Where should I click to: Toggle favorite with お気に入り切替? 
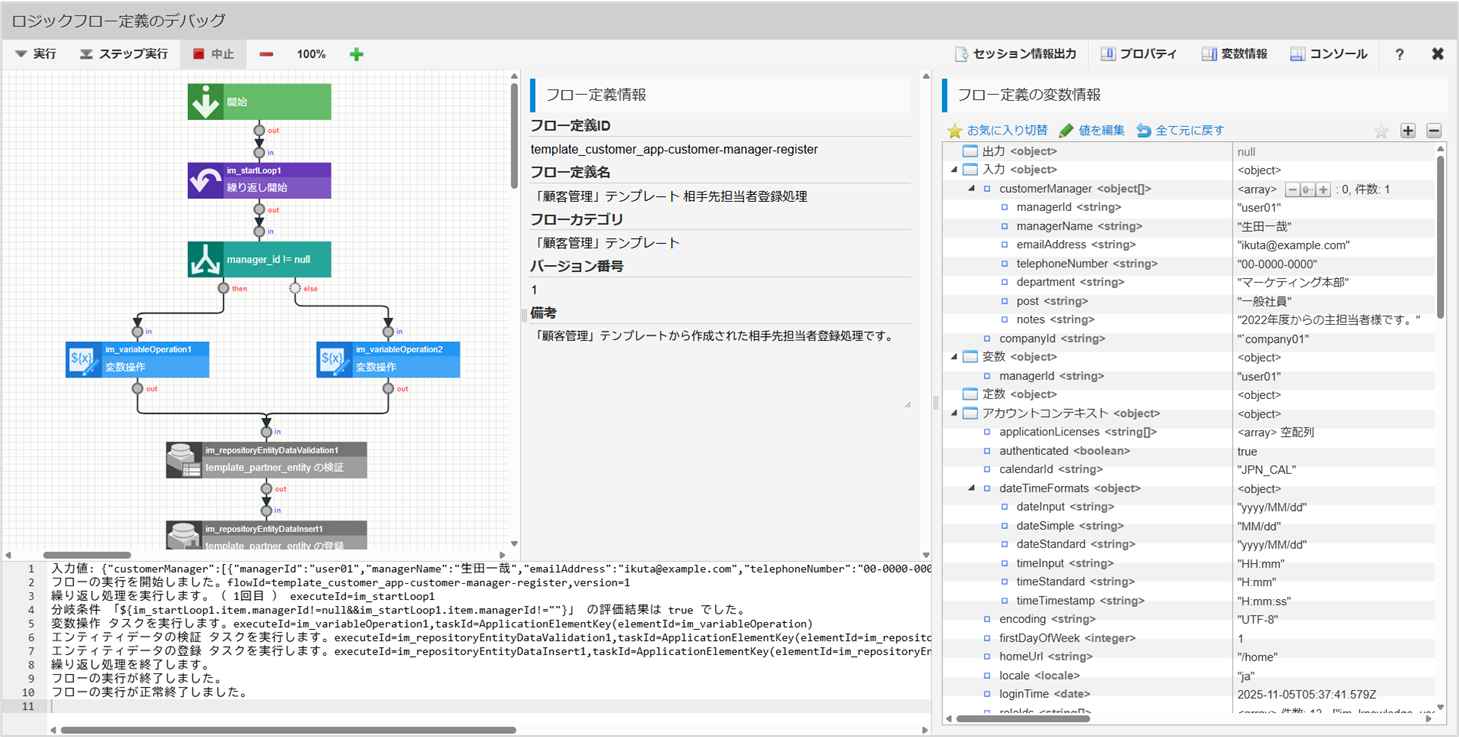tap(997, 131)
